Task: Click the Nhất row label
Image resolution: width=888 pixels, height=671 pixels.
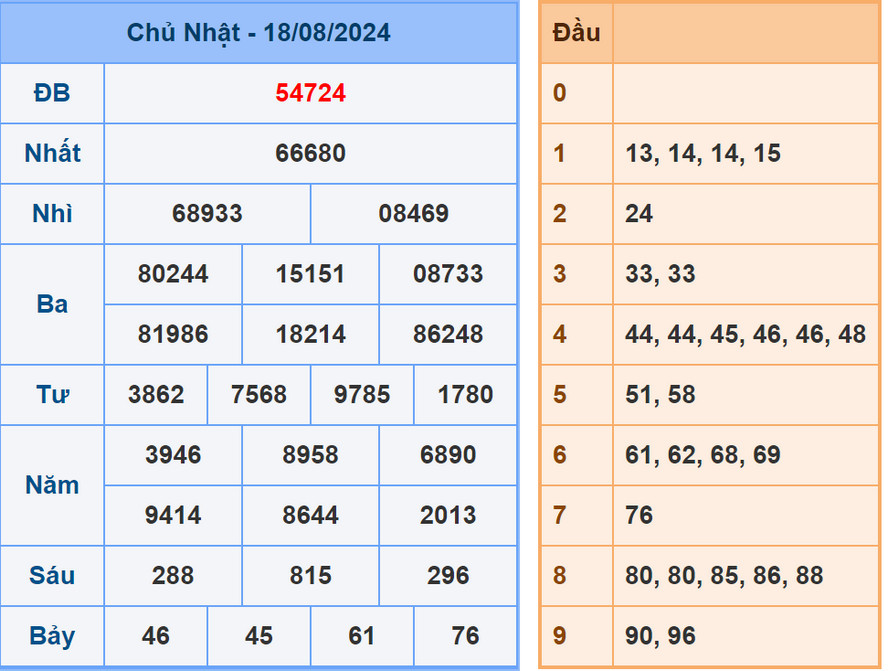Action: click(52, 153)
